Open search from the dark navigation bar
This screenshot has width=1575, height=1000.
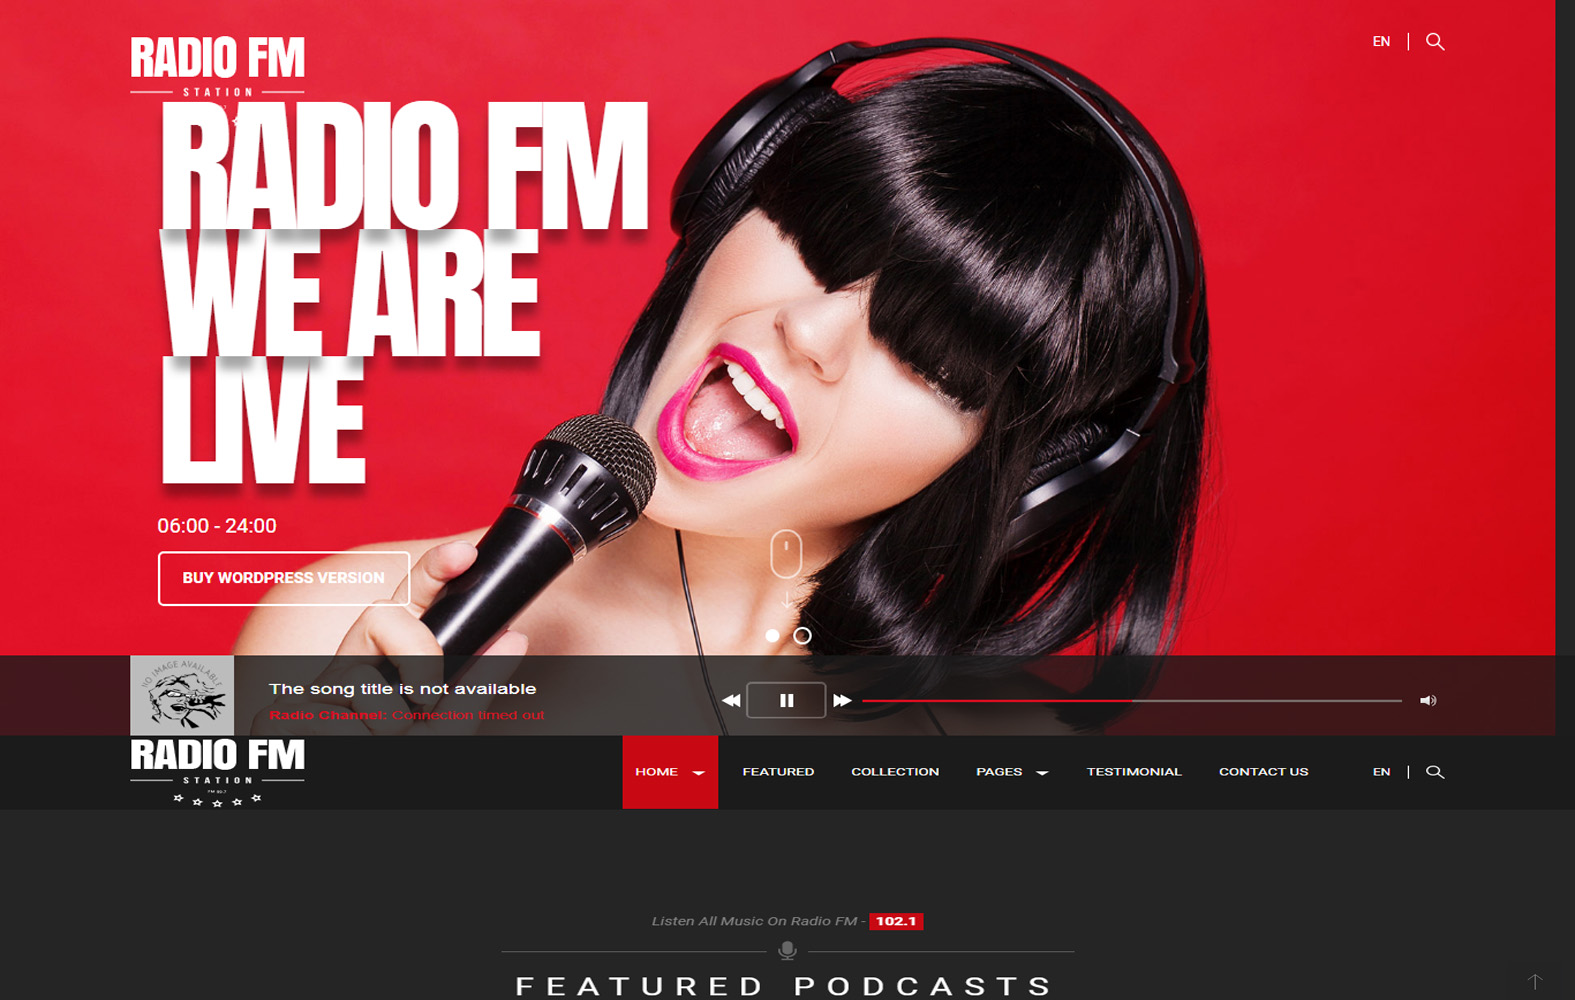click(x=1435, y=772)
